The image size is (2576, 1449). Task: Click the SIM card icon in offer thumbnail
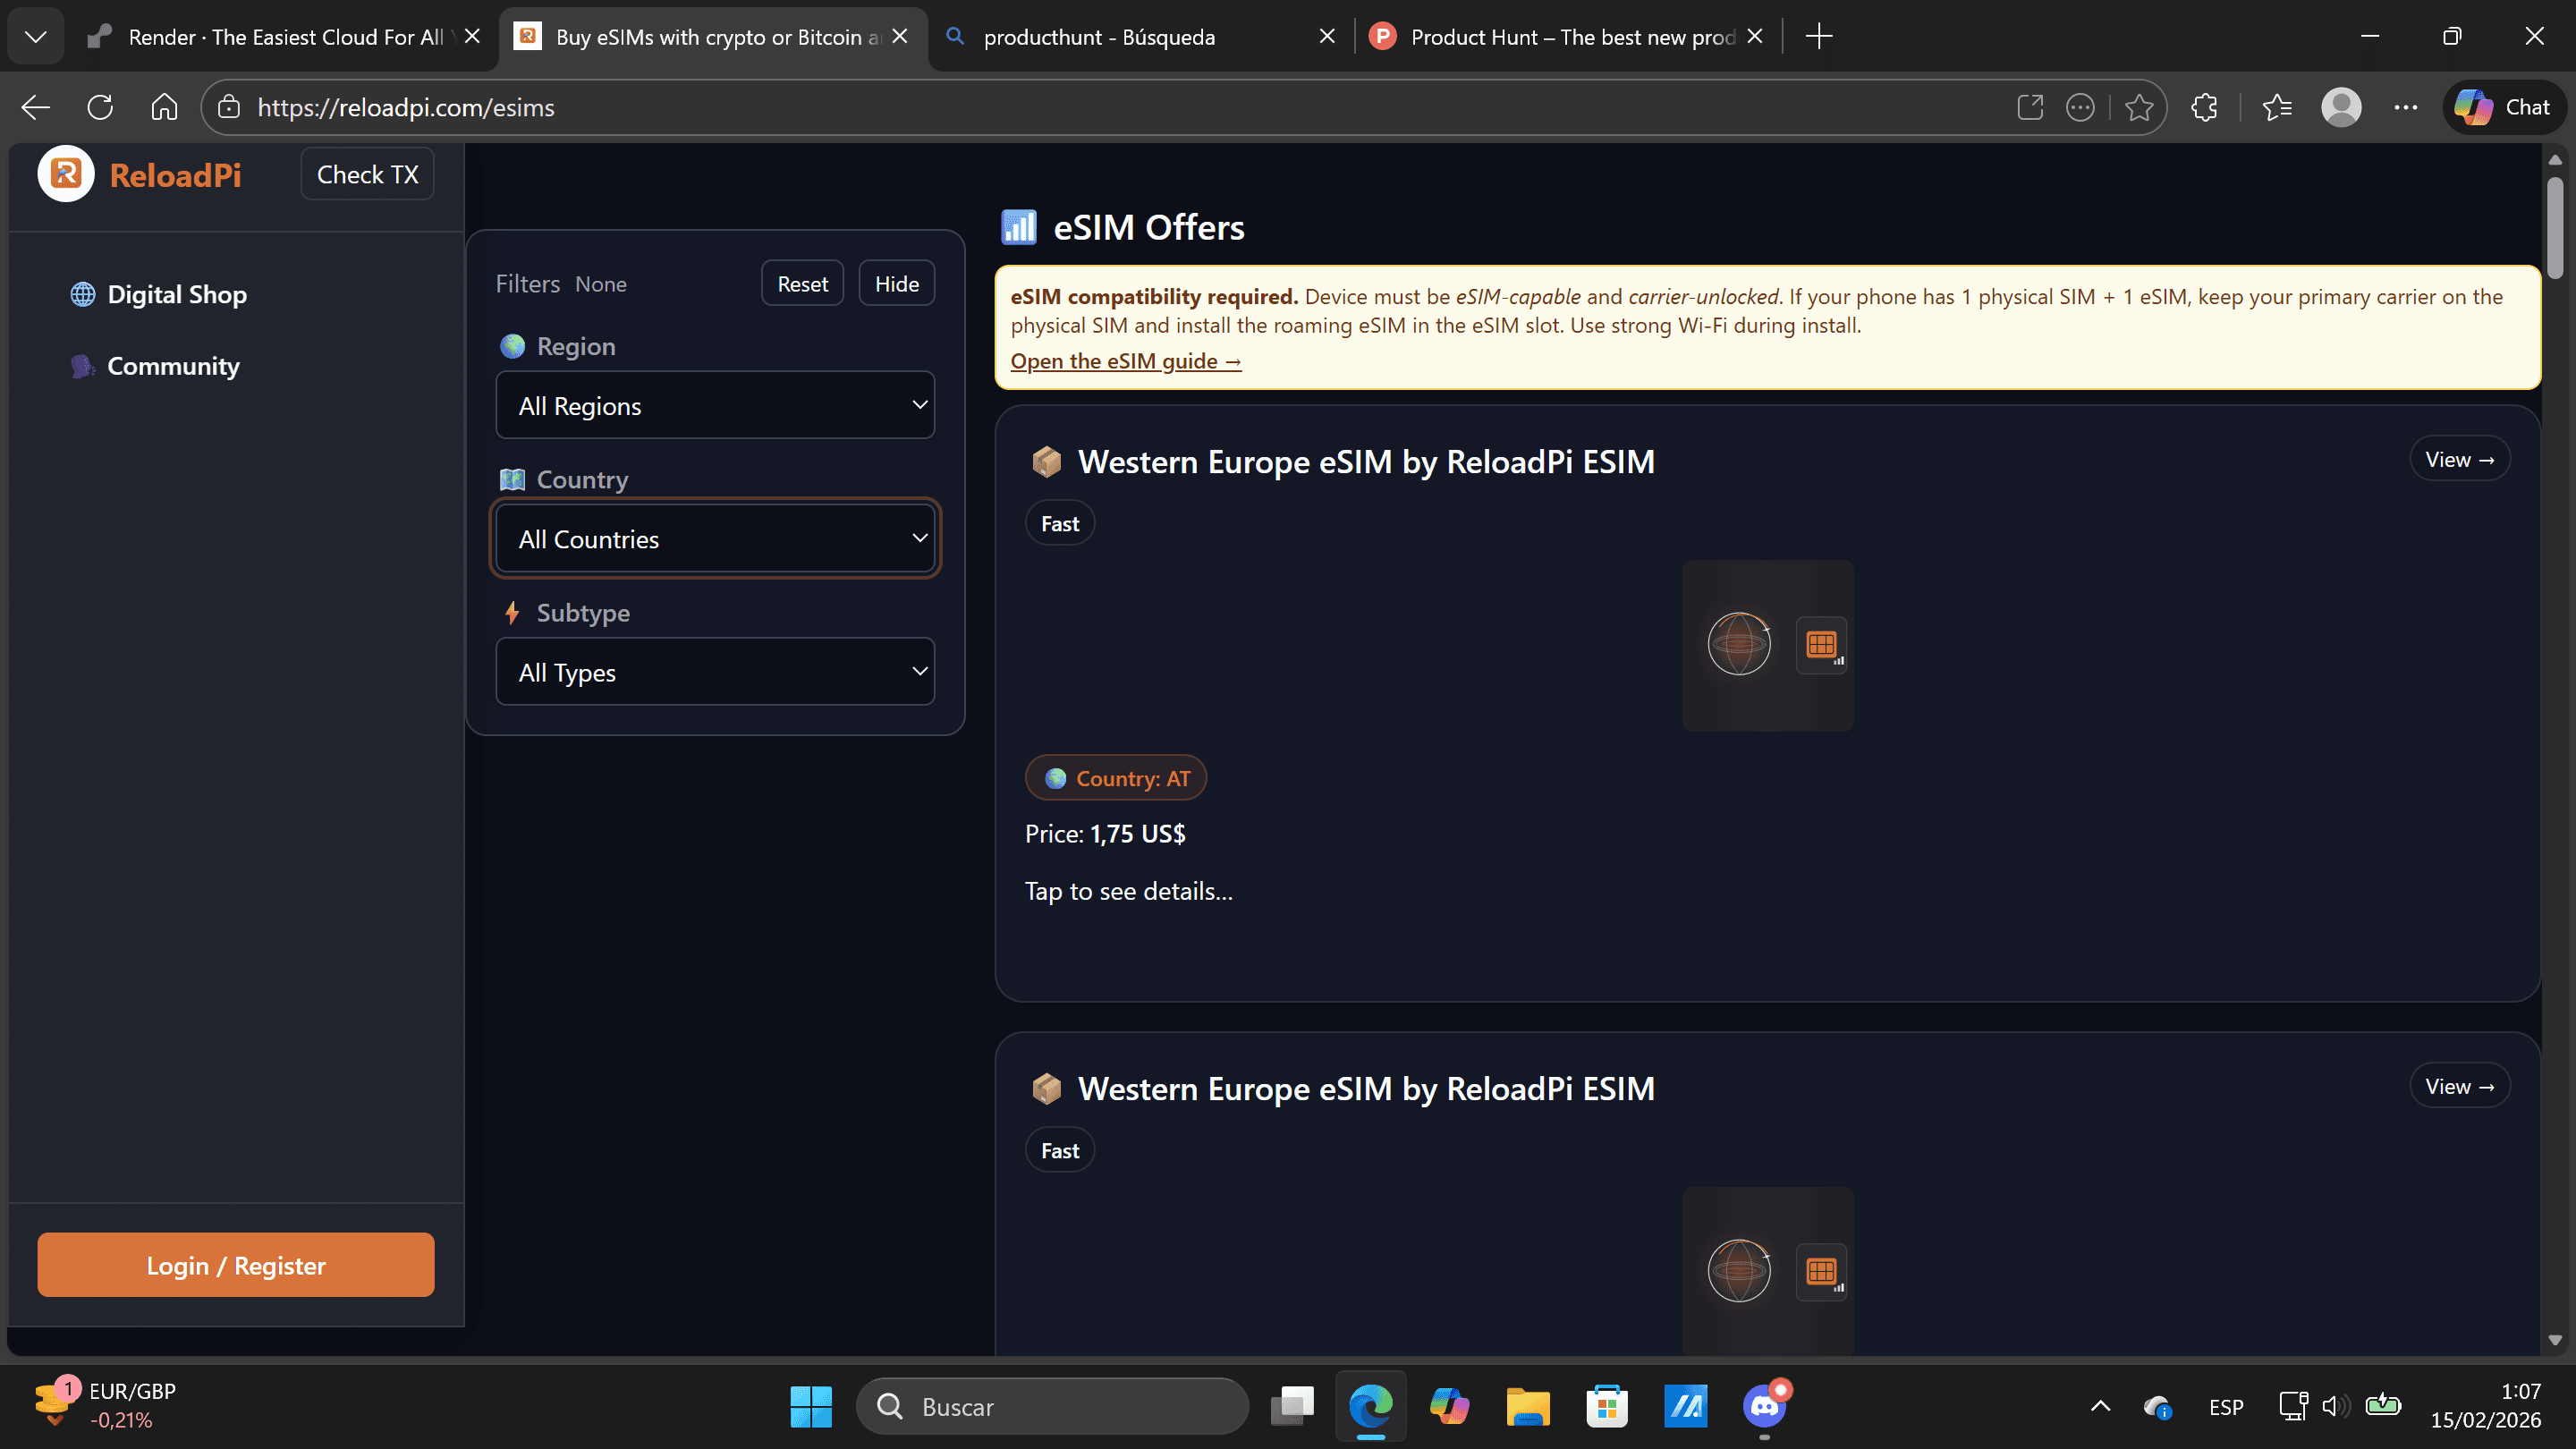coord(1820,644)
